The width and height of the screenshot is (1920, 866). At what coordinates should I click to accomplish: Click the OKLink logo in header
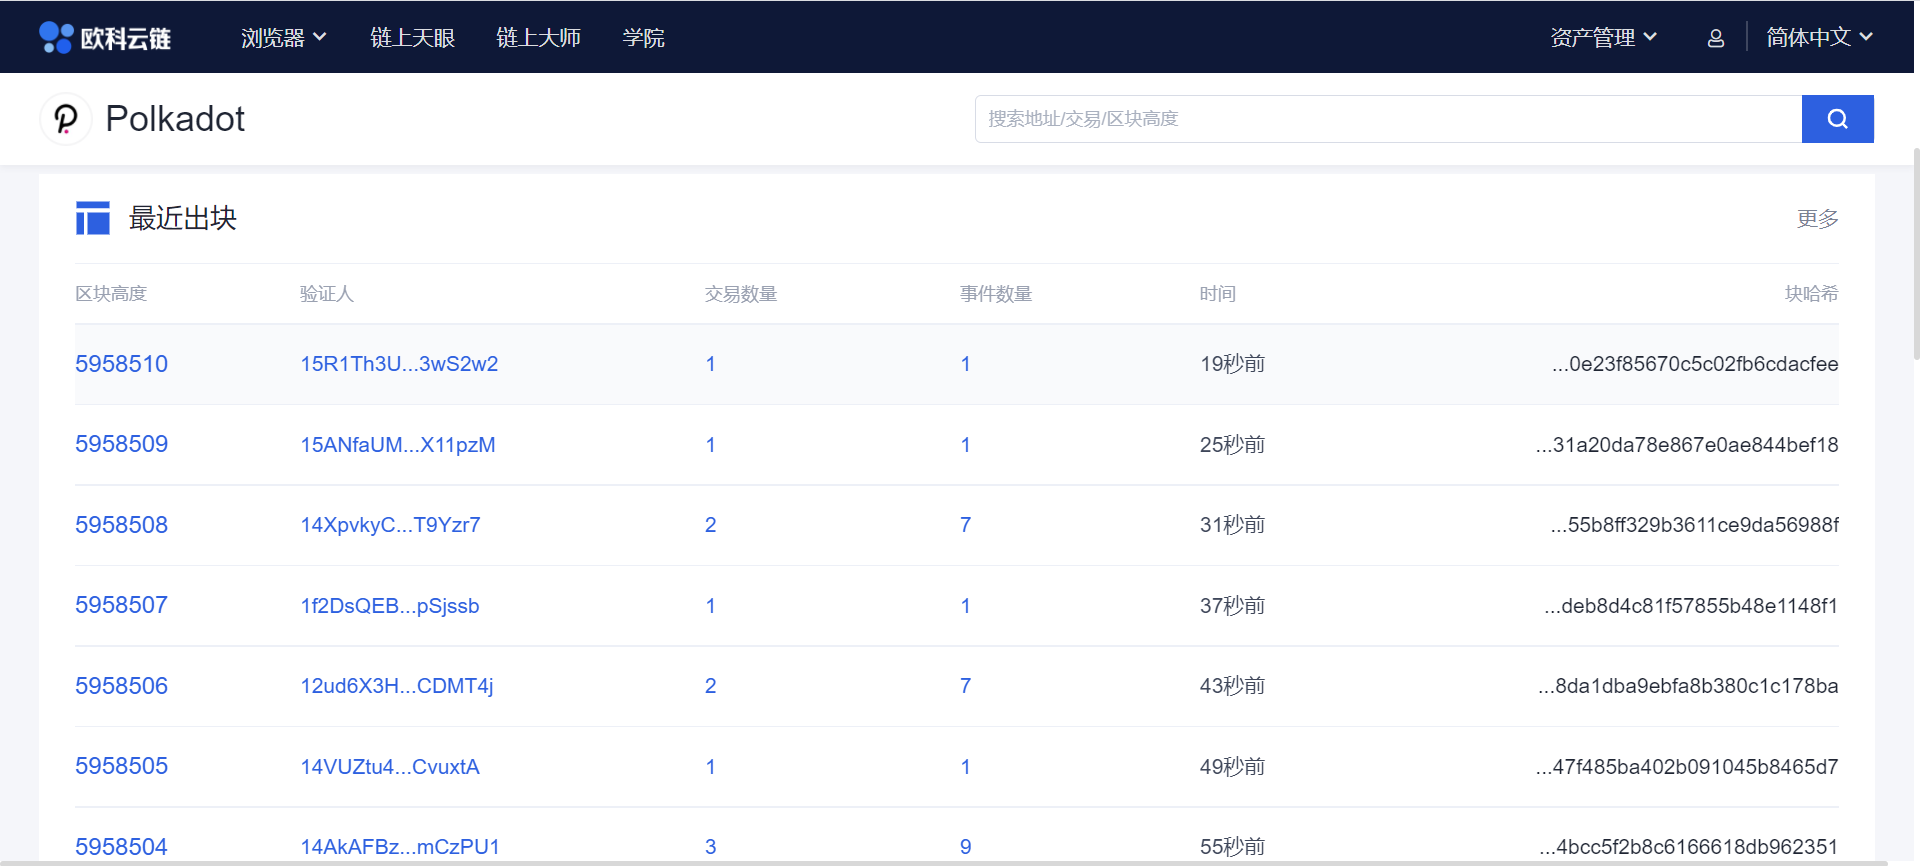coord(105,38)
